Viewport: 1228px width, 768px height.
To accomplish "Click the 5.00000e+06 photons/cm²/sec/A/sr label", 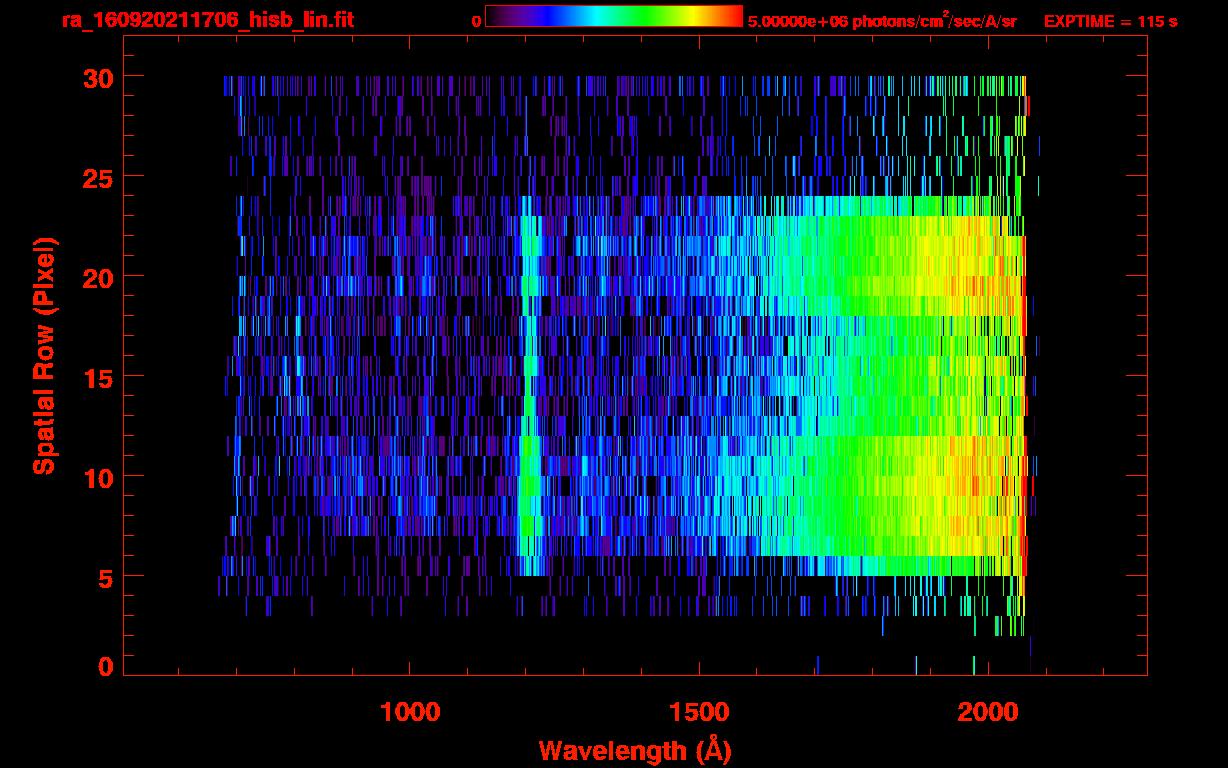I will tap(882, 21).
